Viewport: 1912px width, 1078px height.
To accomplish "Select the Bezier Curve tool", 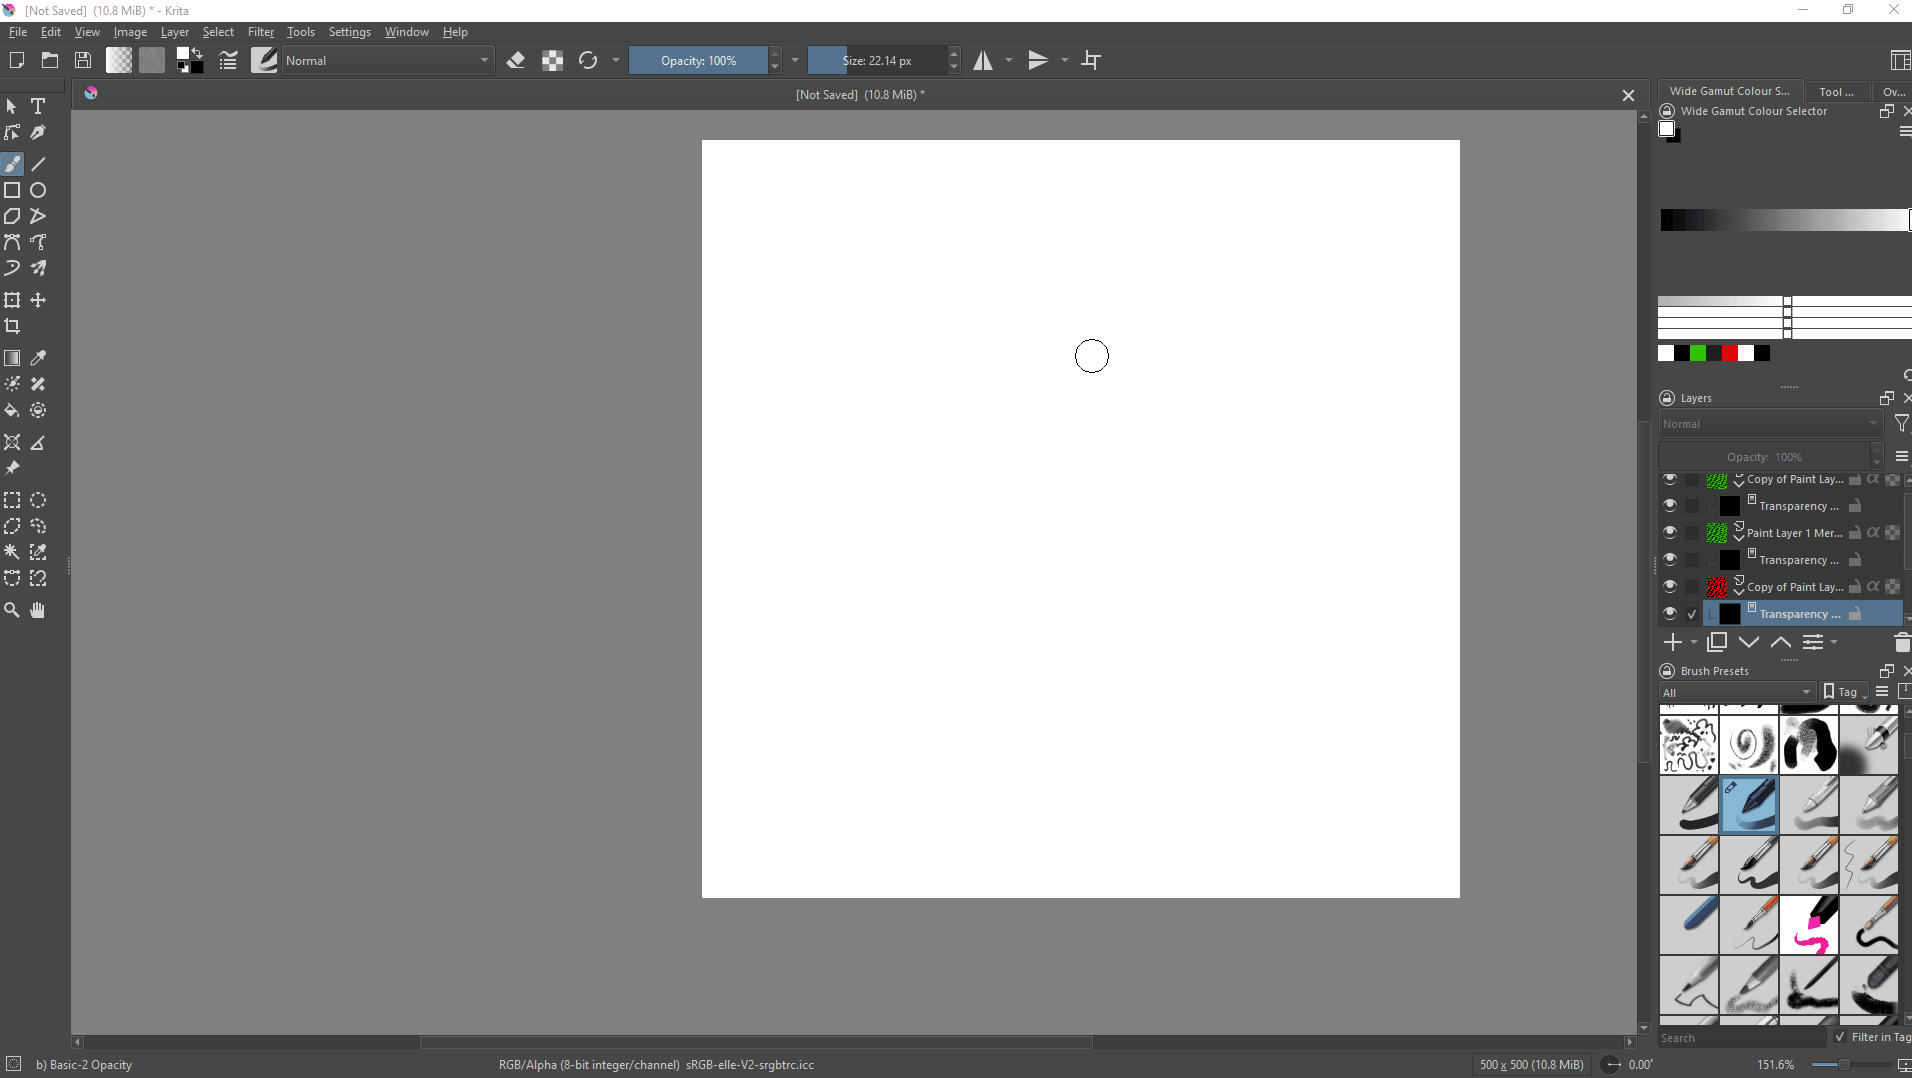I will [12, 242].
